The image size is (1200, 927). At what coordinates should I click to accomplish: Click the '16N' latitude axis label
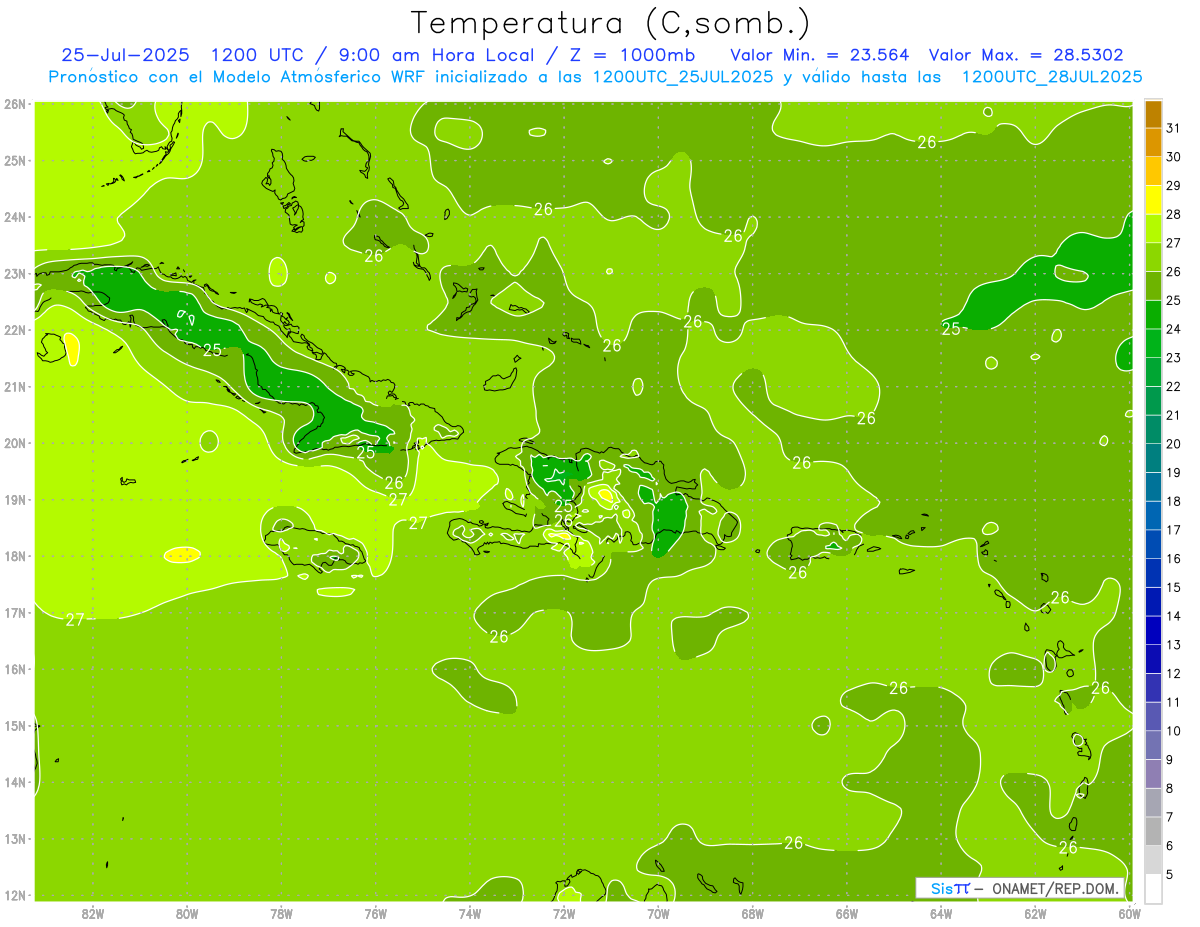[x=14, y=669]
